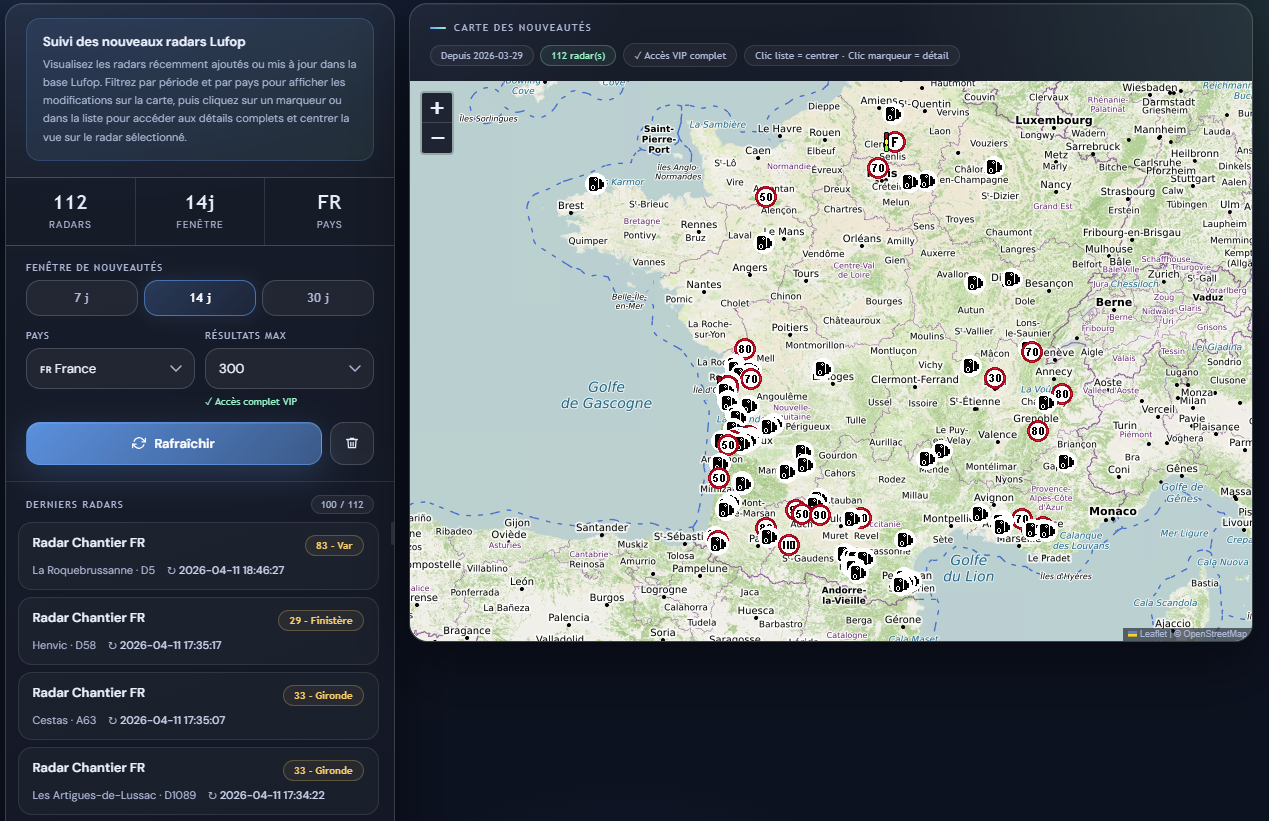Click the 29 - Finistère badge
This screenshot has height=821, width=1269.
[321, 620]
